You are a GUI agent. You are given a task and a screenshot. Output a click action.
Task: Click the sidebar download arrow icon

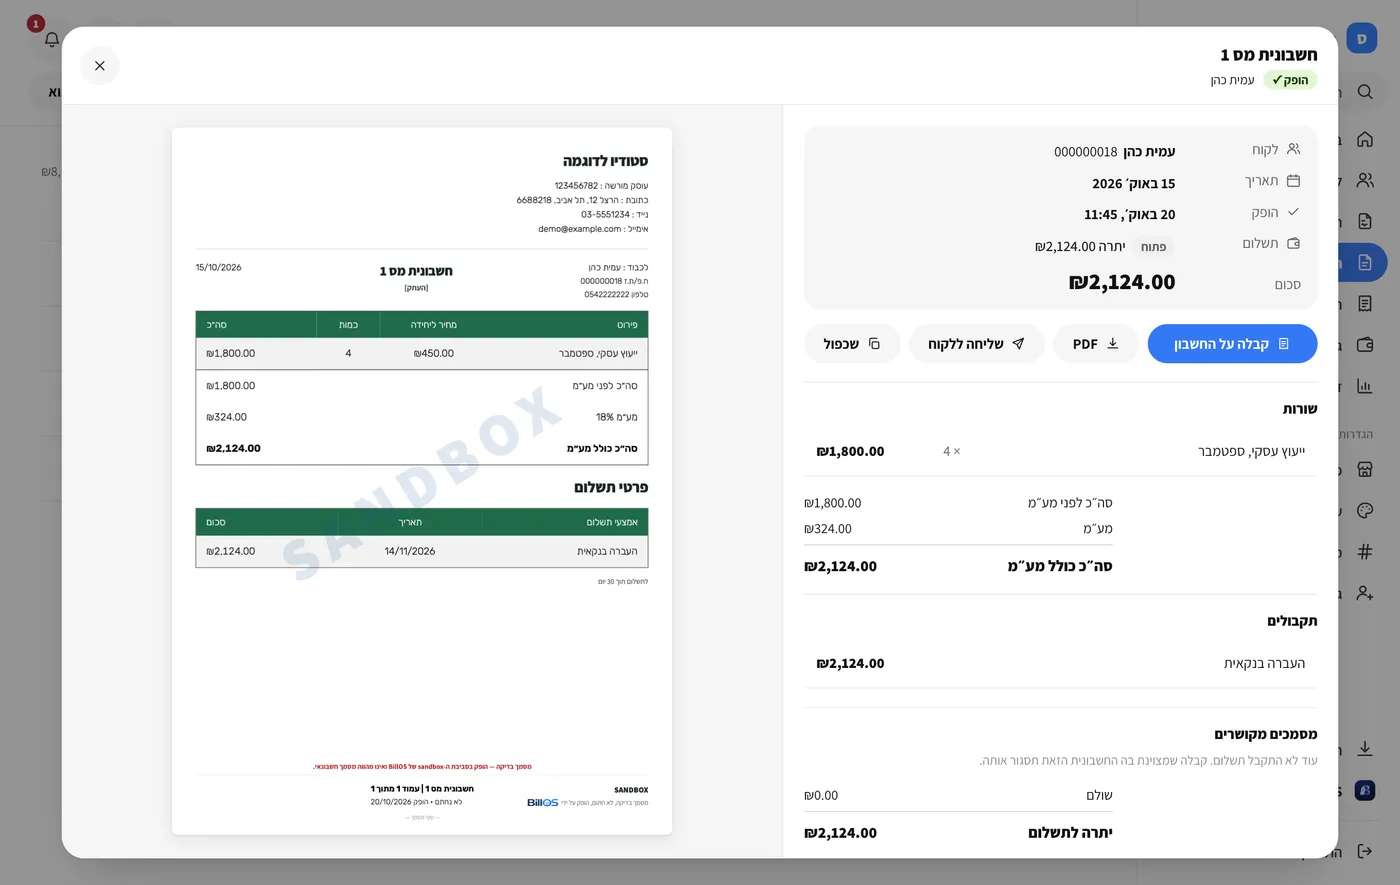1365,748
